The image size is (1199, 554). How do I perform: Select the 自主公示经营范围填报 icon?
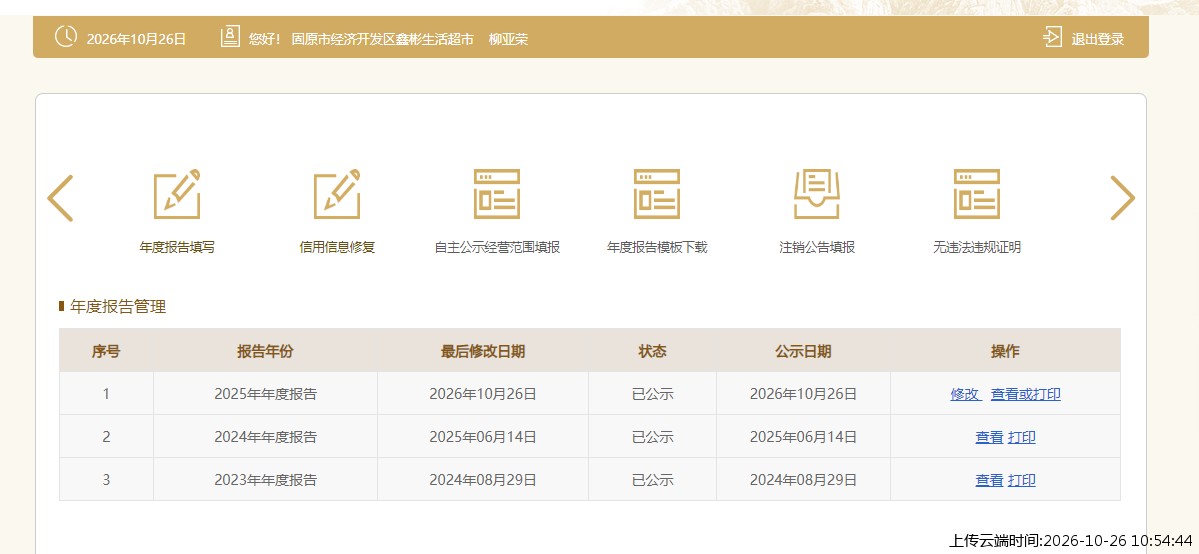pyautogui.click(x=497, y=194)
